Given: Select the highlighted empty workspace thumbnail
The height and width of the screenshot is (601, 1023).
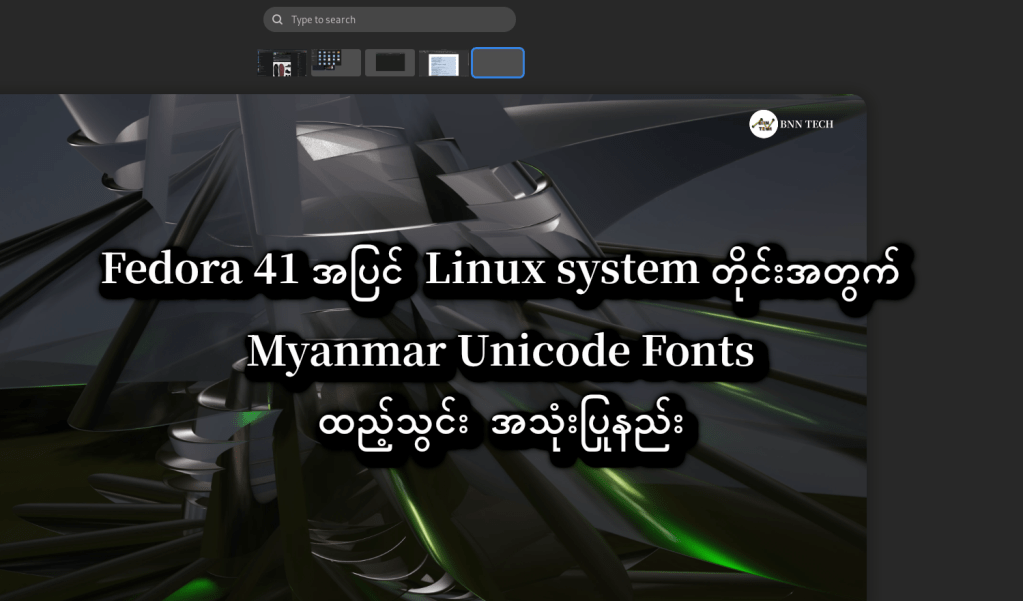Looking at the screenshot, I should [498, 62].
